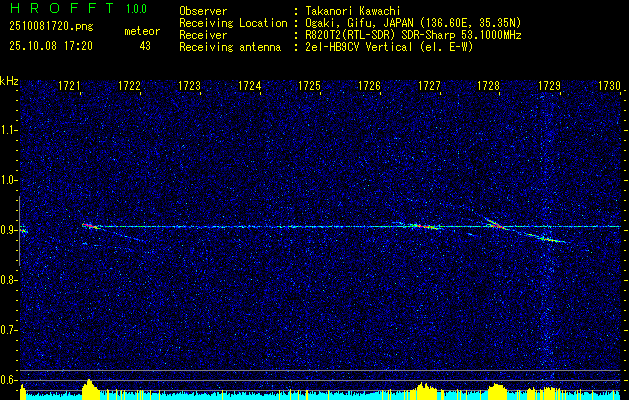This screenshot has width=629, height=400.
Task: Click the date stamp 25.10.08 17:20
Action: click(51, 46)
